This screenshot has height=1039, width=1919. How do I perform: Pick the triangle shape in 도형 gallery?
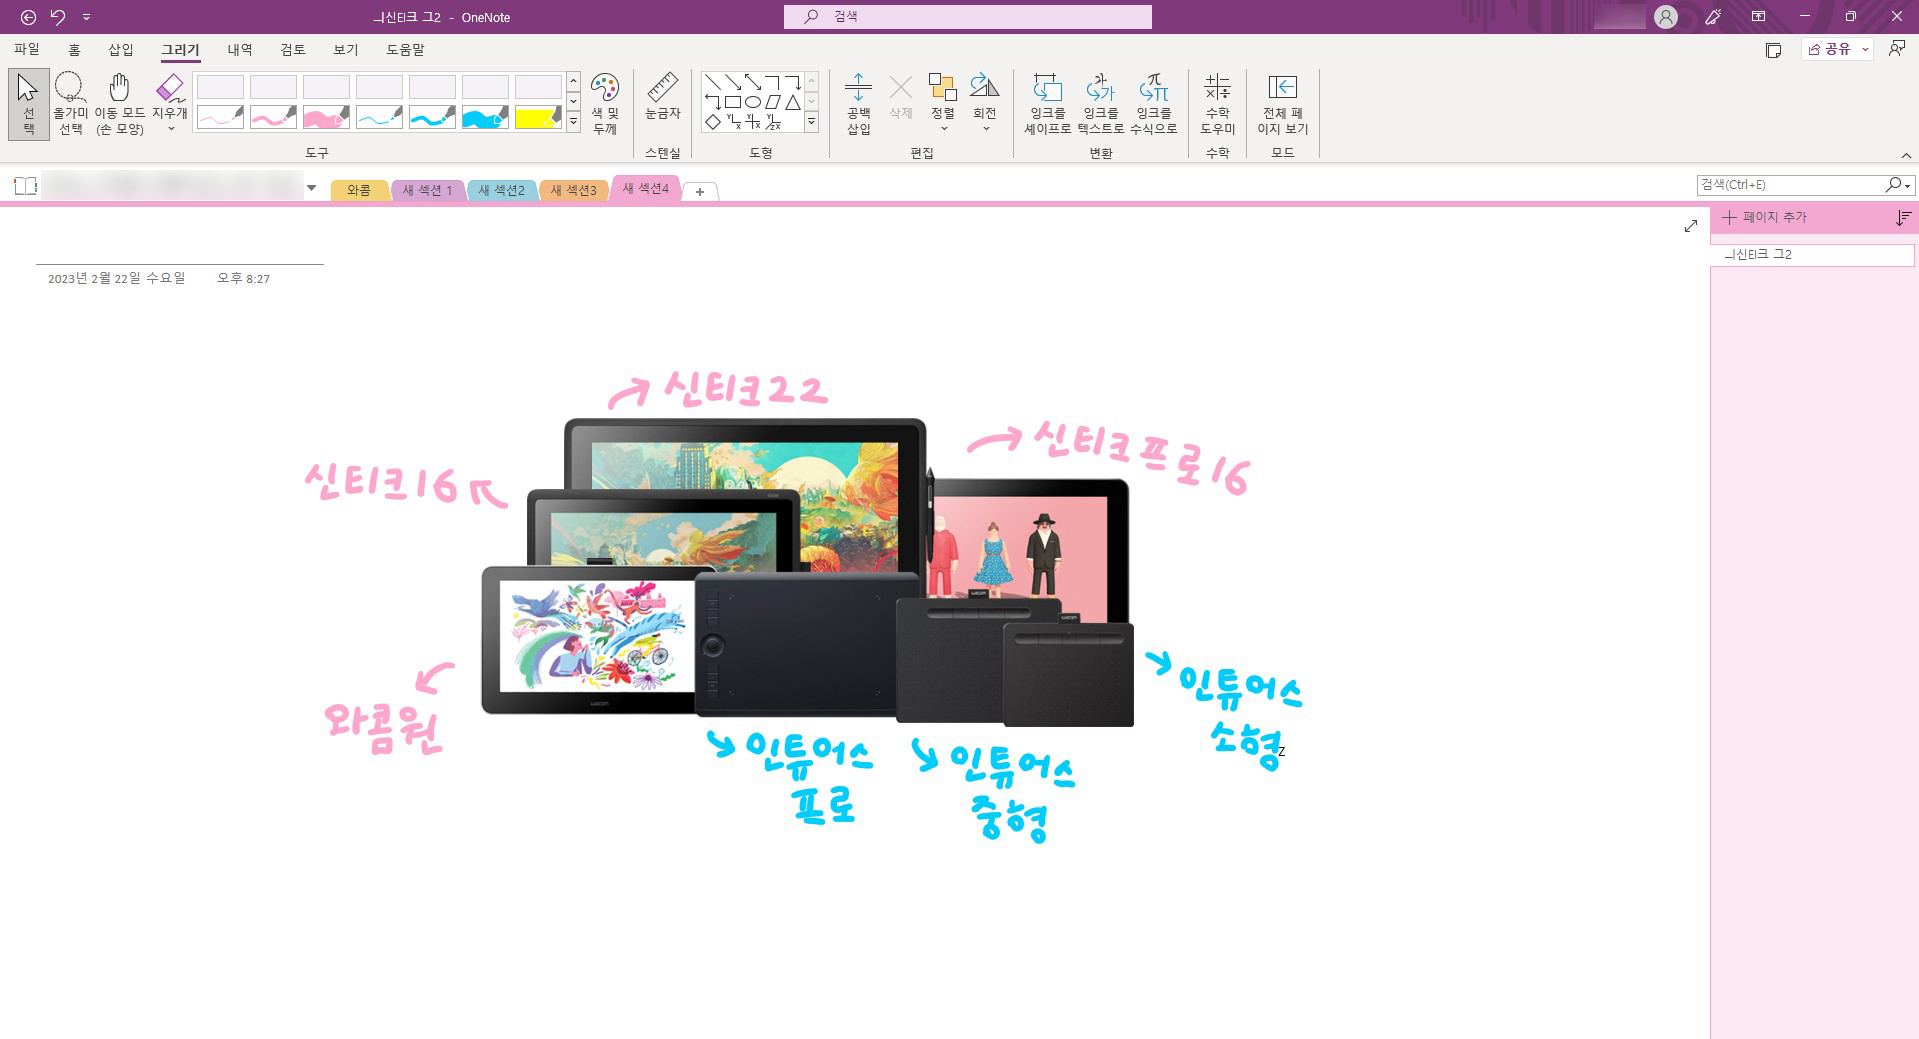tap(792, 102)
